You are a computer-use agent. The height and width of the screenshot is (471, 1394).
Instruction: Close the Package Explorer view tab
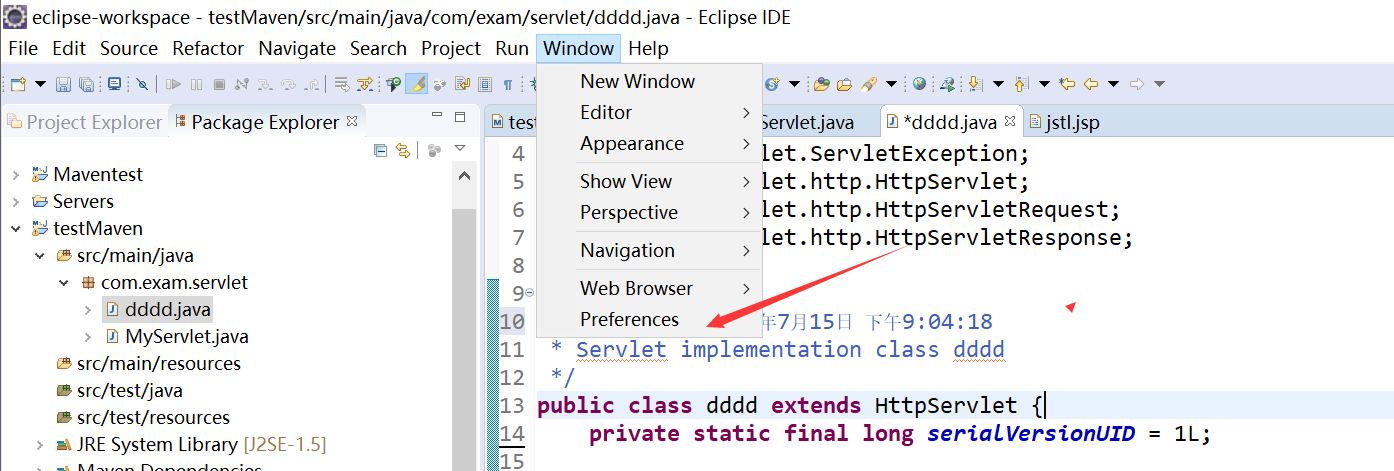(352, 121)
